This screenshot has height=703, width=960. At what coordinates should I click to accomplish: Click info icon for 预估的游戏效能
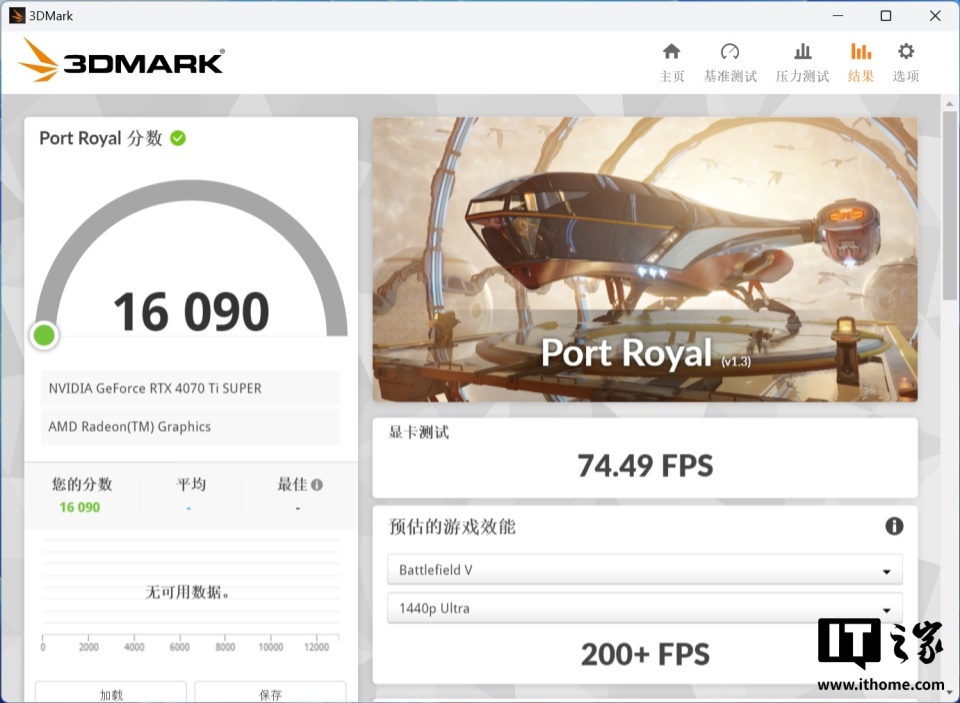894,526
